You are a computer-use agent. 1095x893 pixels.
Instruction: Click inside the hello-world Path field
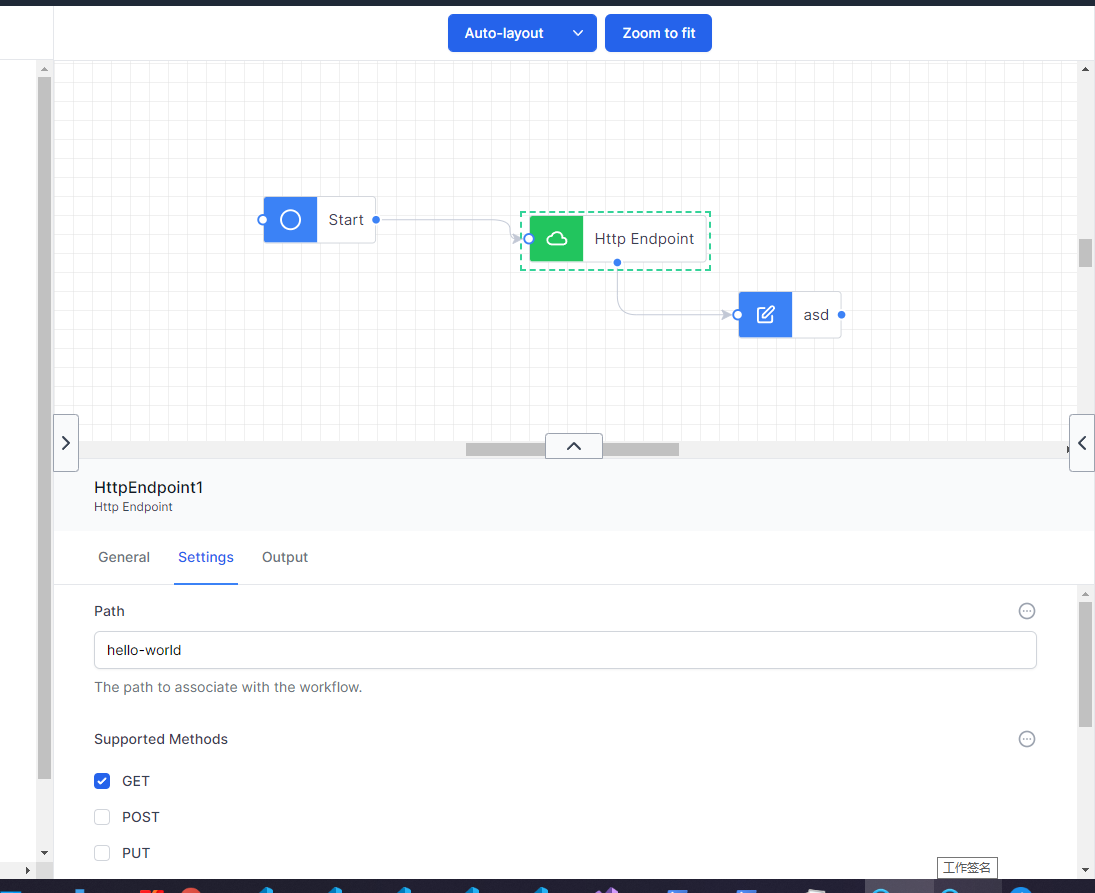coord(565,650)
